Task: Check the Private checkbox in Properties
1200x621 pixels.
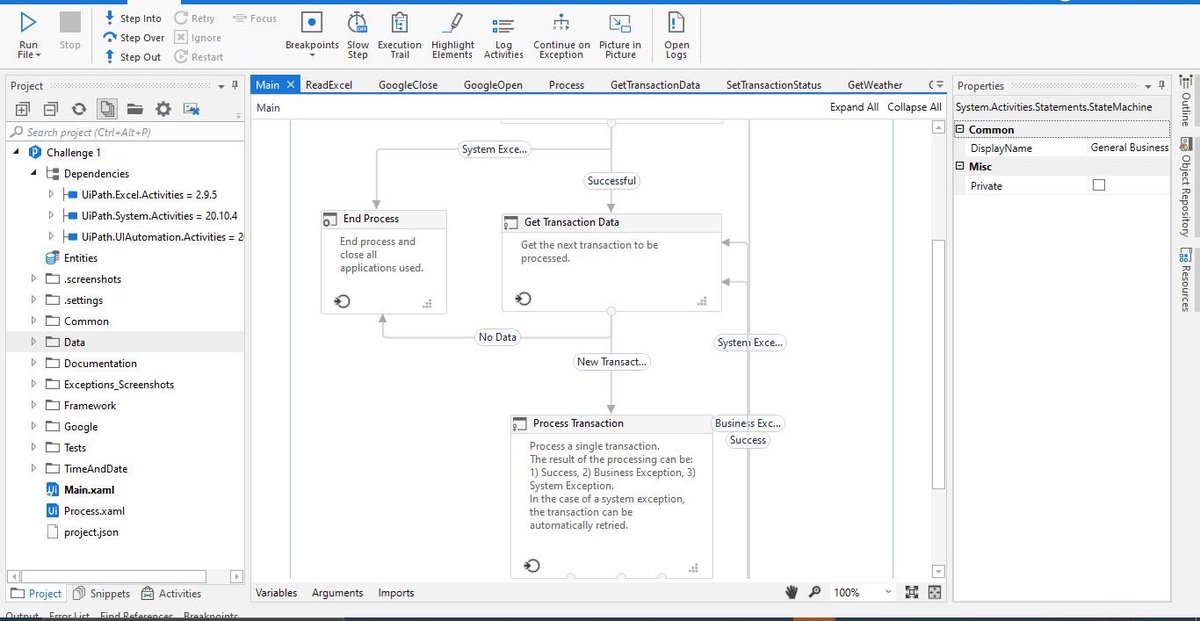Action: [x=1099, y=186]
